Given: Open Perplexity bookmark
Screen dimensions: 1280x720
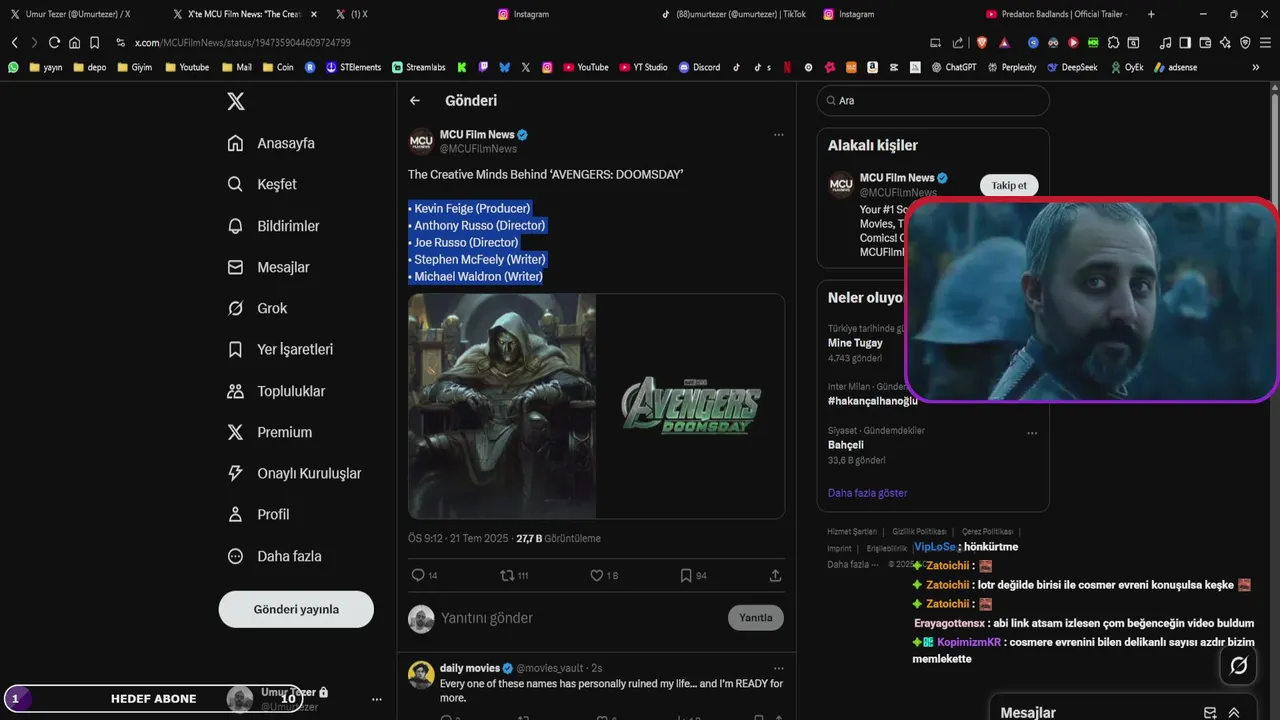Looking at the screenshot, I should click(x=1012, y=67).
